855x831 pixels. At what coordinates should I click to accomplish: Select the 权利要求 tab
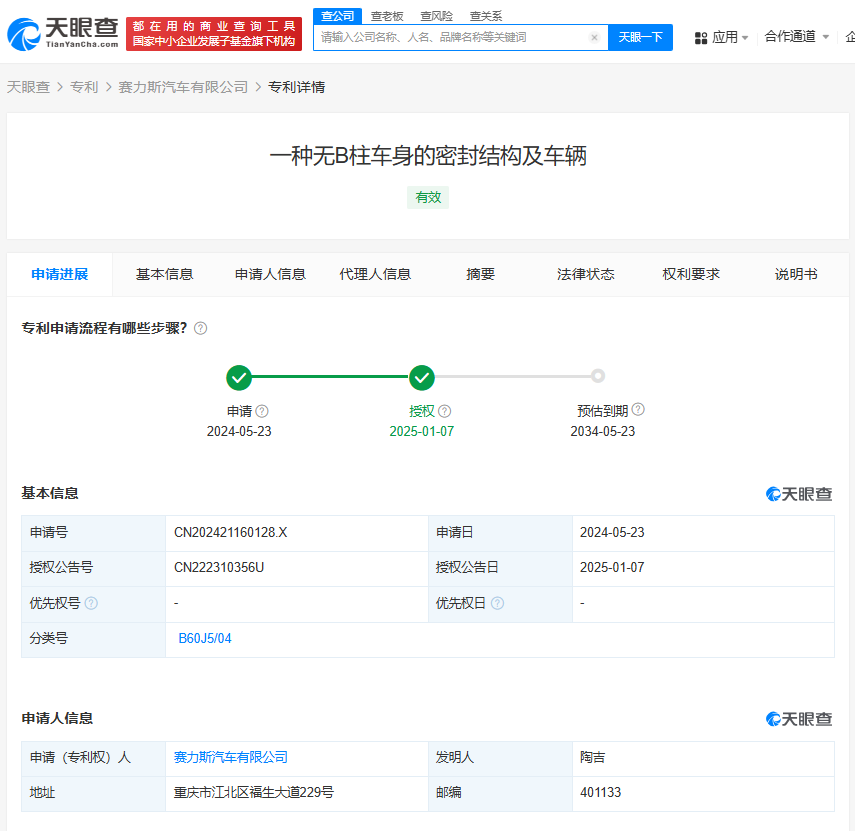coord(691,274)
